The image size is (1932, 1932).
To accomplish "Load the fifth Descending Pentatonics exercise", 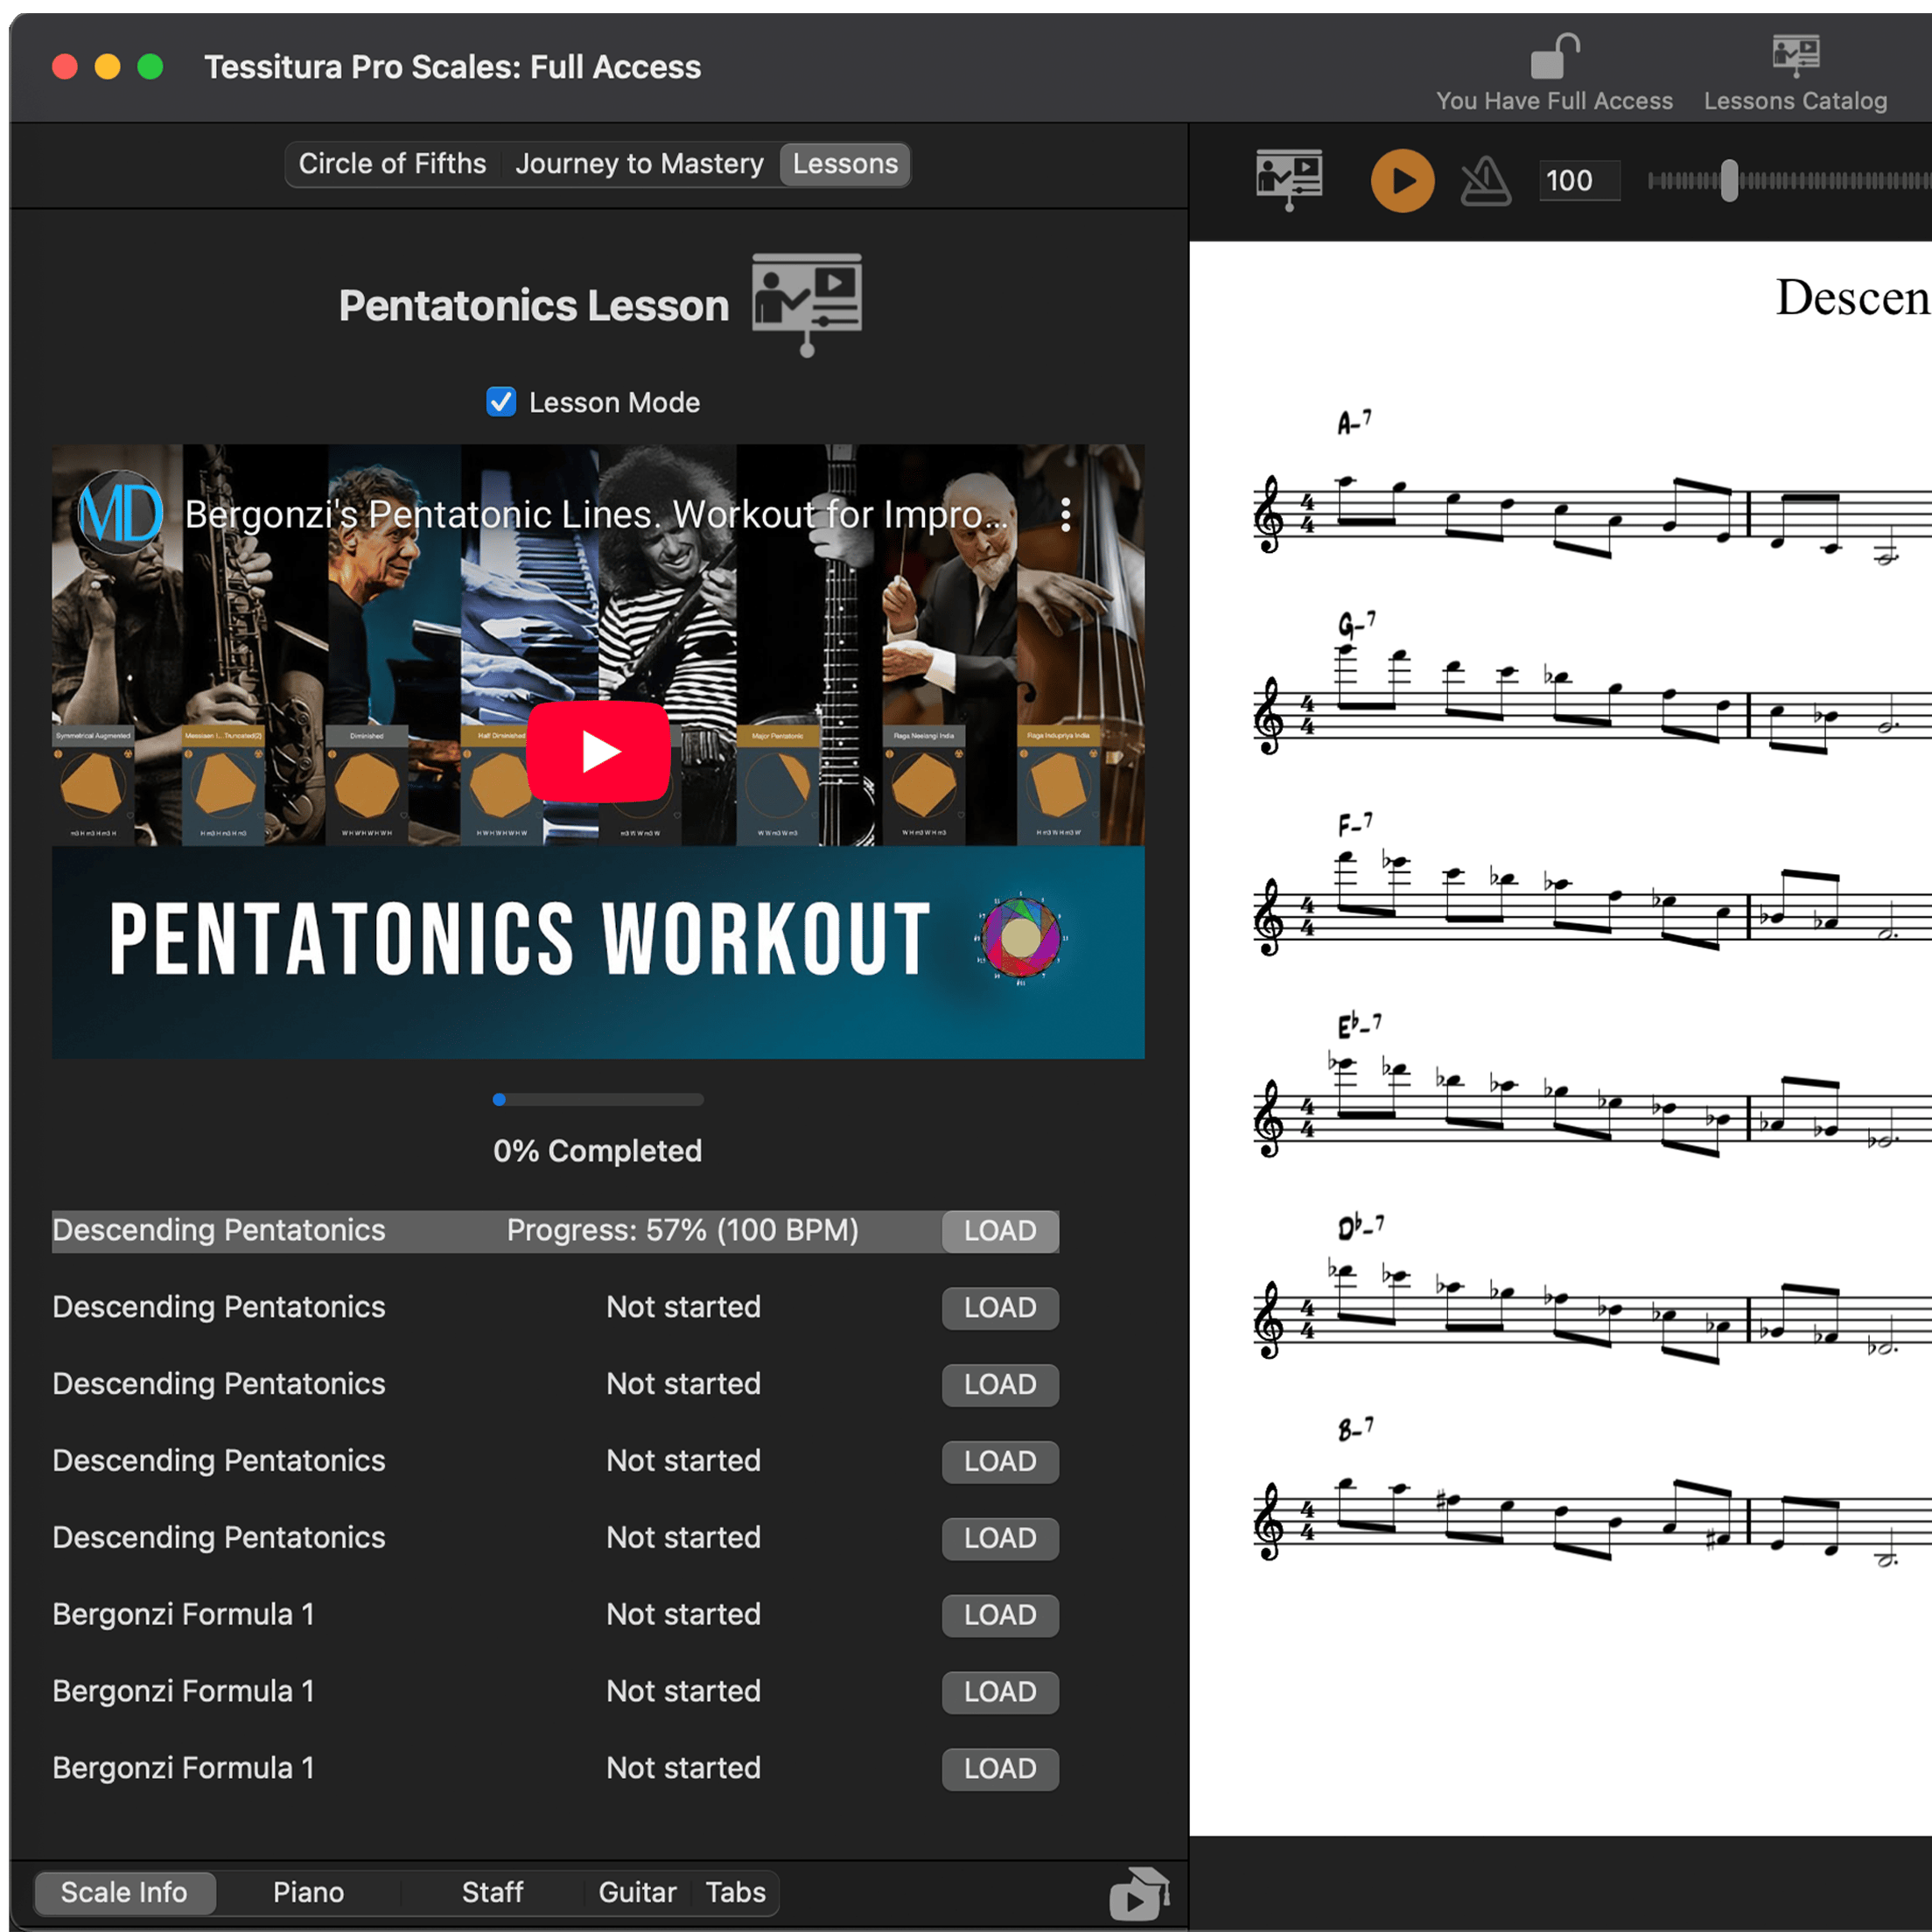I will click(1000, 1539).
